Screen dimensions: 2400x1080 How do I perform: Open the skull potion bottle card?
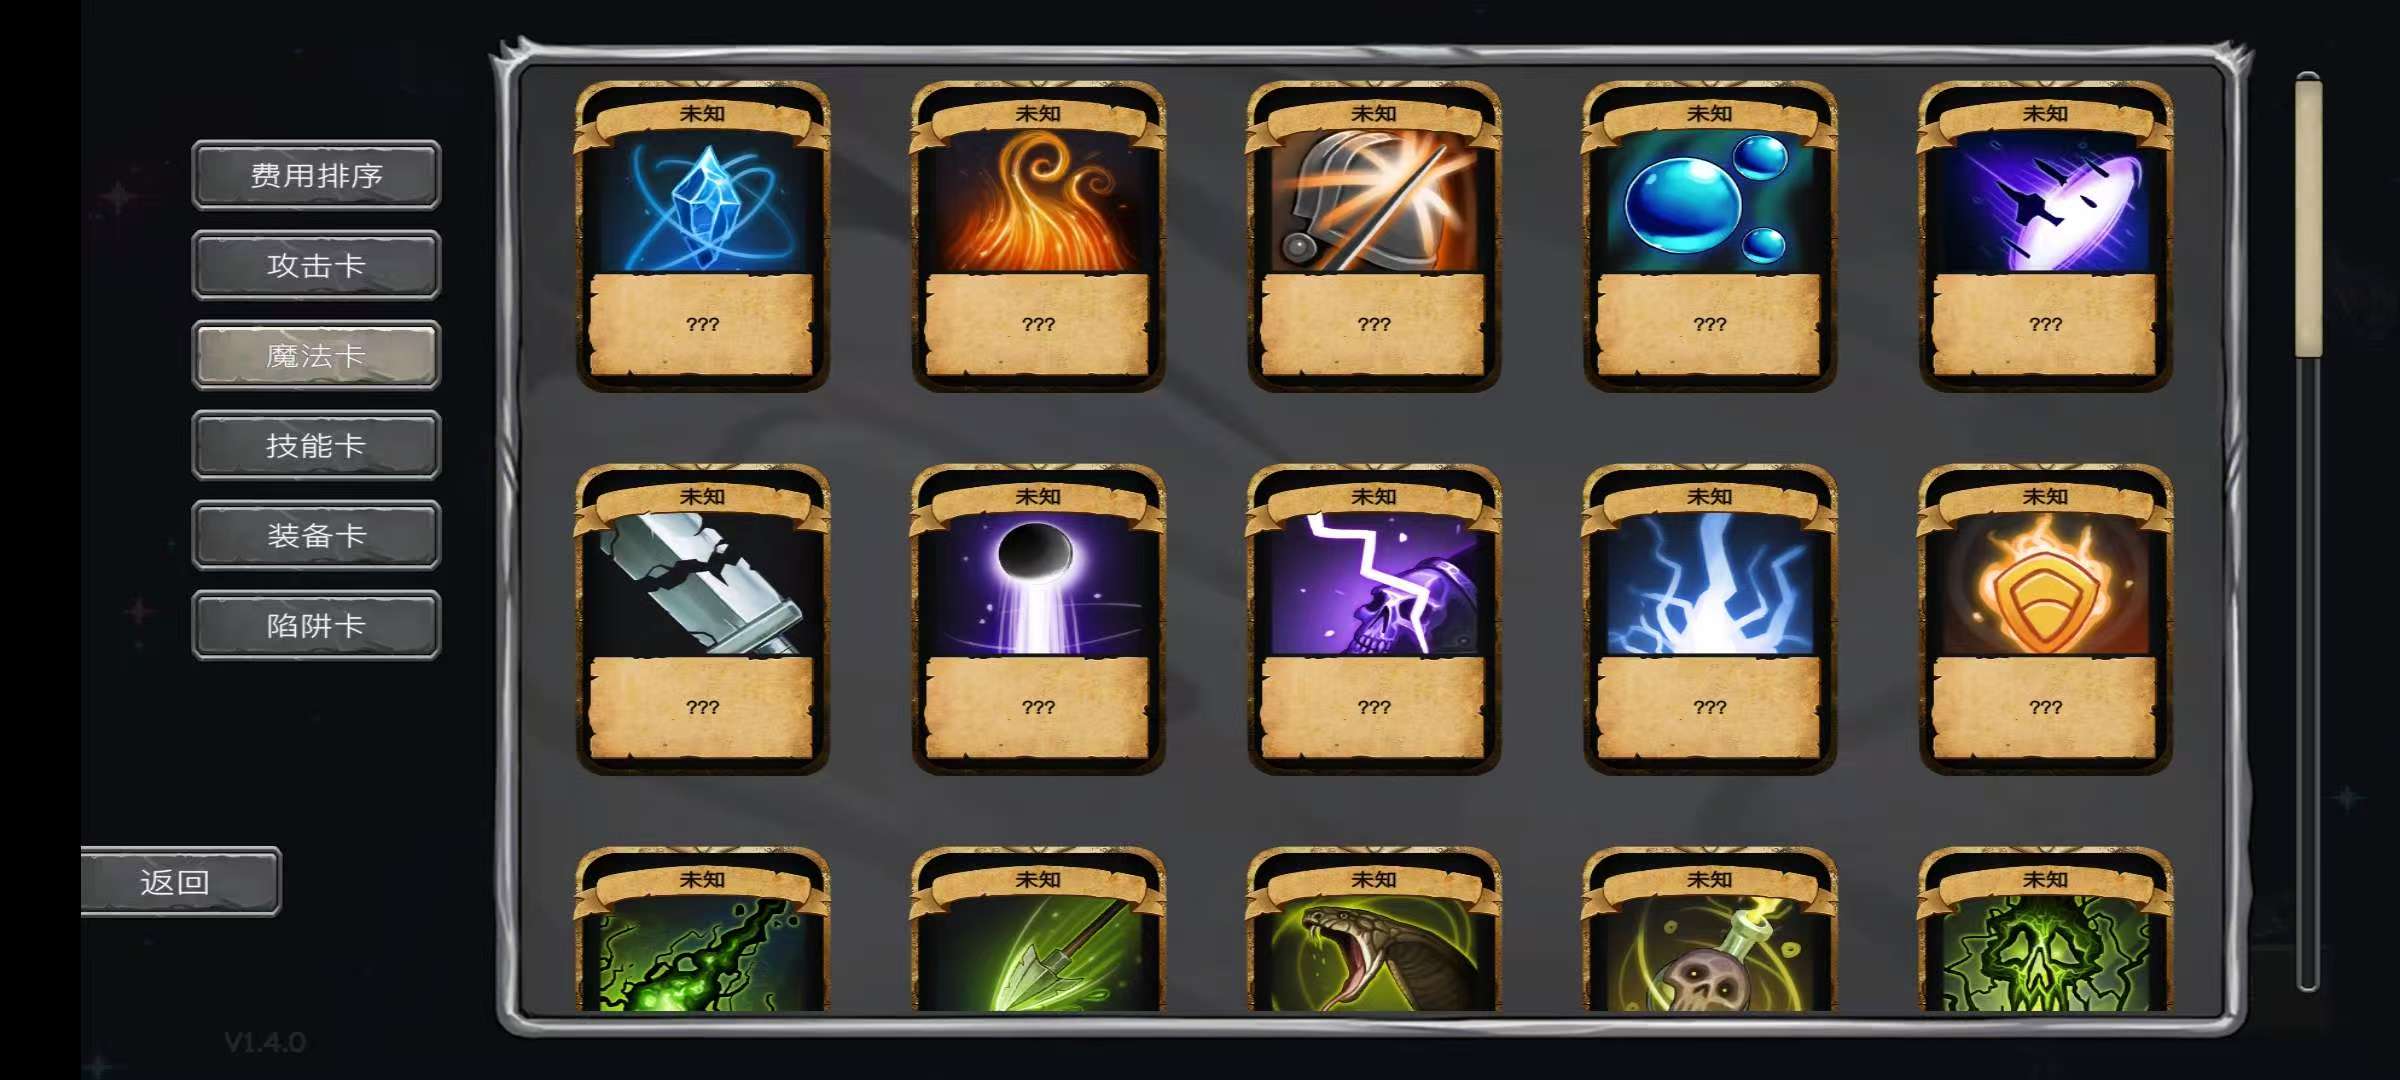(1710, 930)
